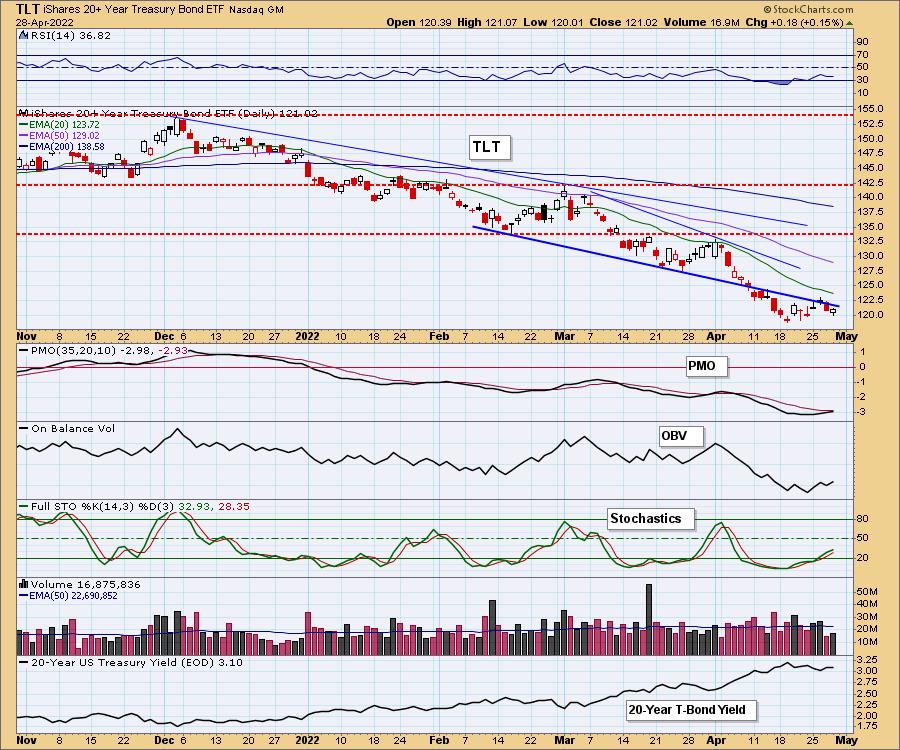This screenshot has width=900, height=750.
Task: Click the 135.0 price axis label
Action: (870, 227)
